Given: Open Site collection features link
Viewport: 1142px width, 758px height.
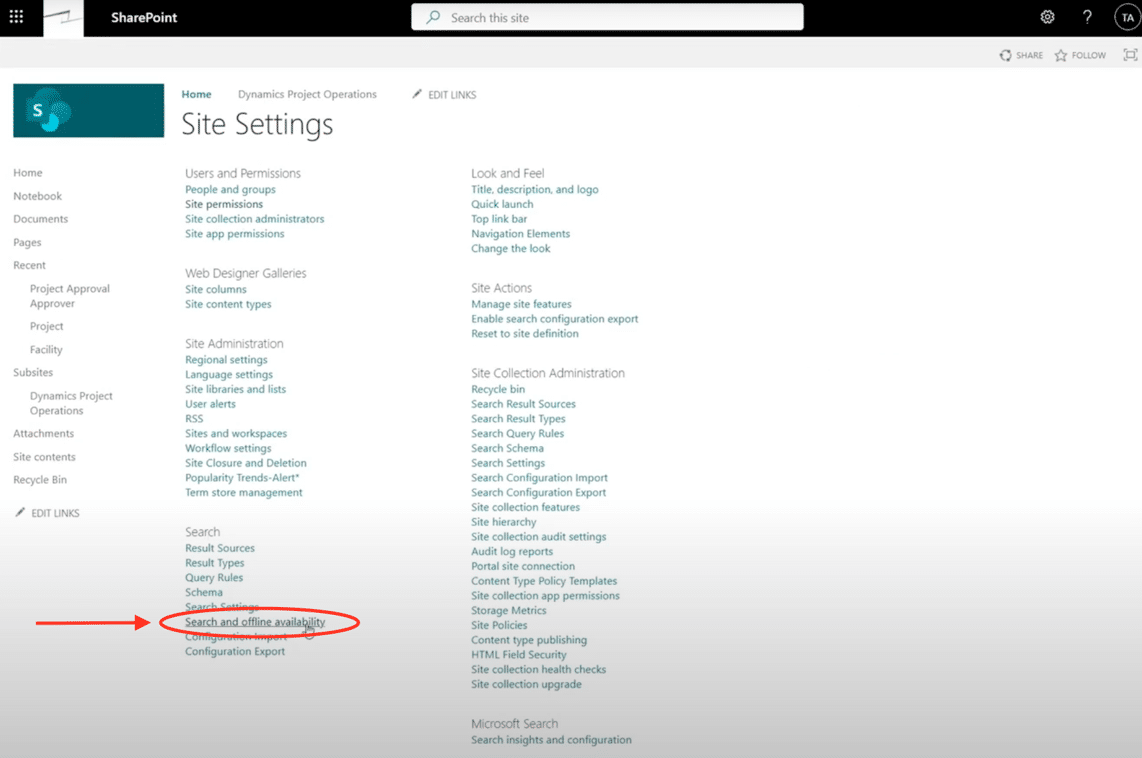Looking at the screenshot, I should [525, 507].
